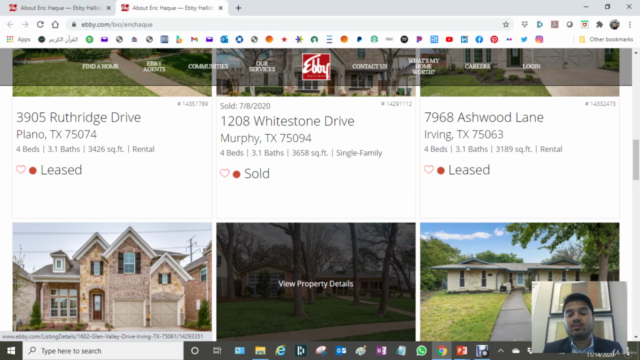Viewport: 640px width, 360px height.
Task: Open 7968 Ashwood Lane listing title
Action: click(x=484, y=117)
